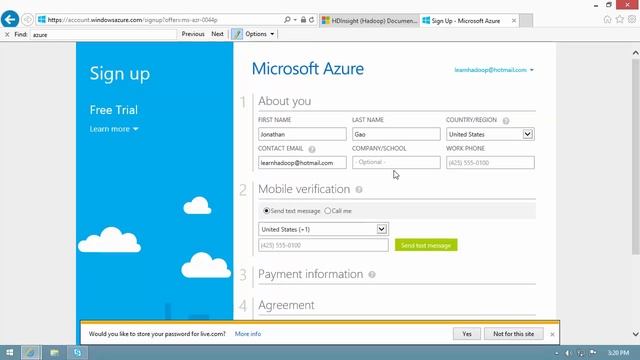Click the Agreement section heading

click(x=286, y=305)
